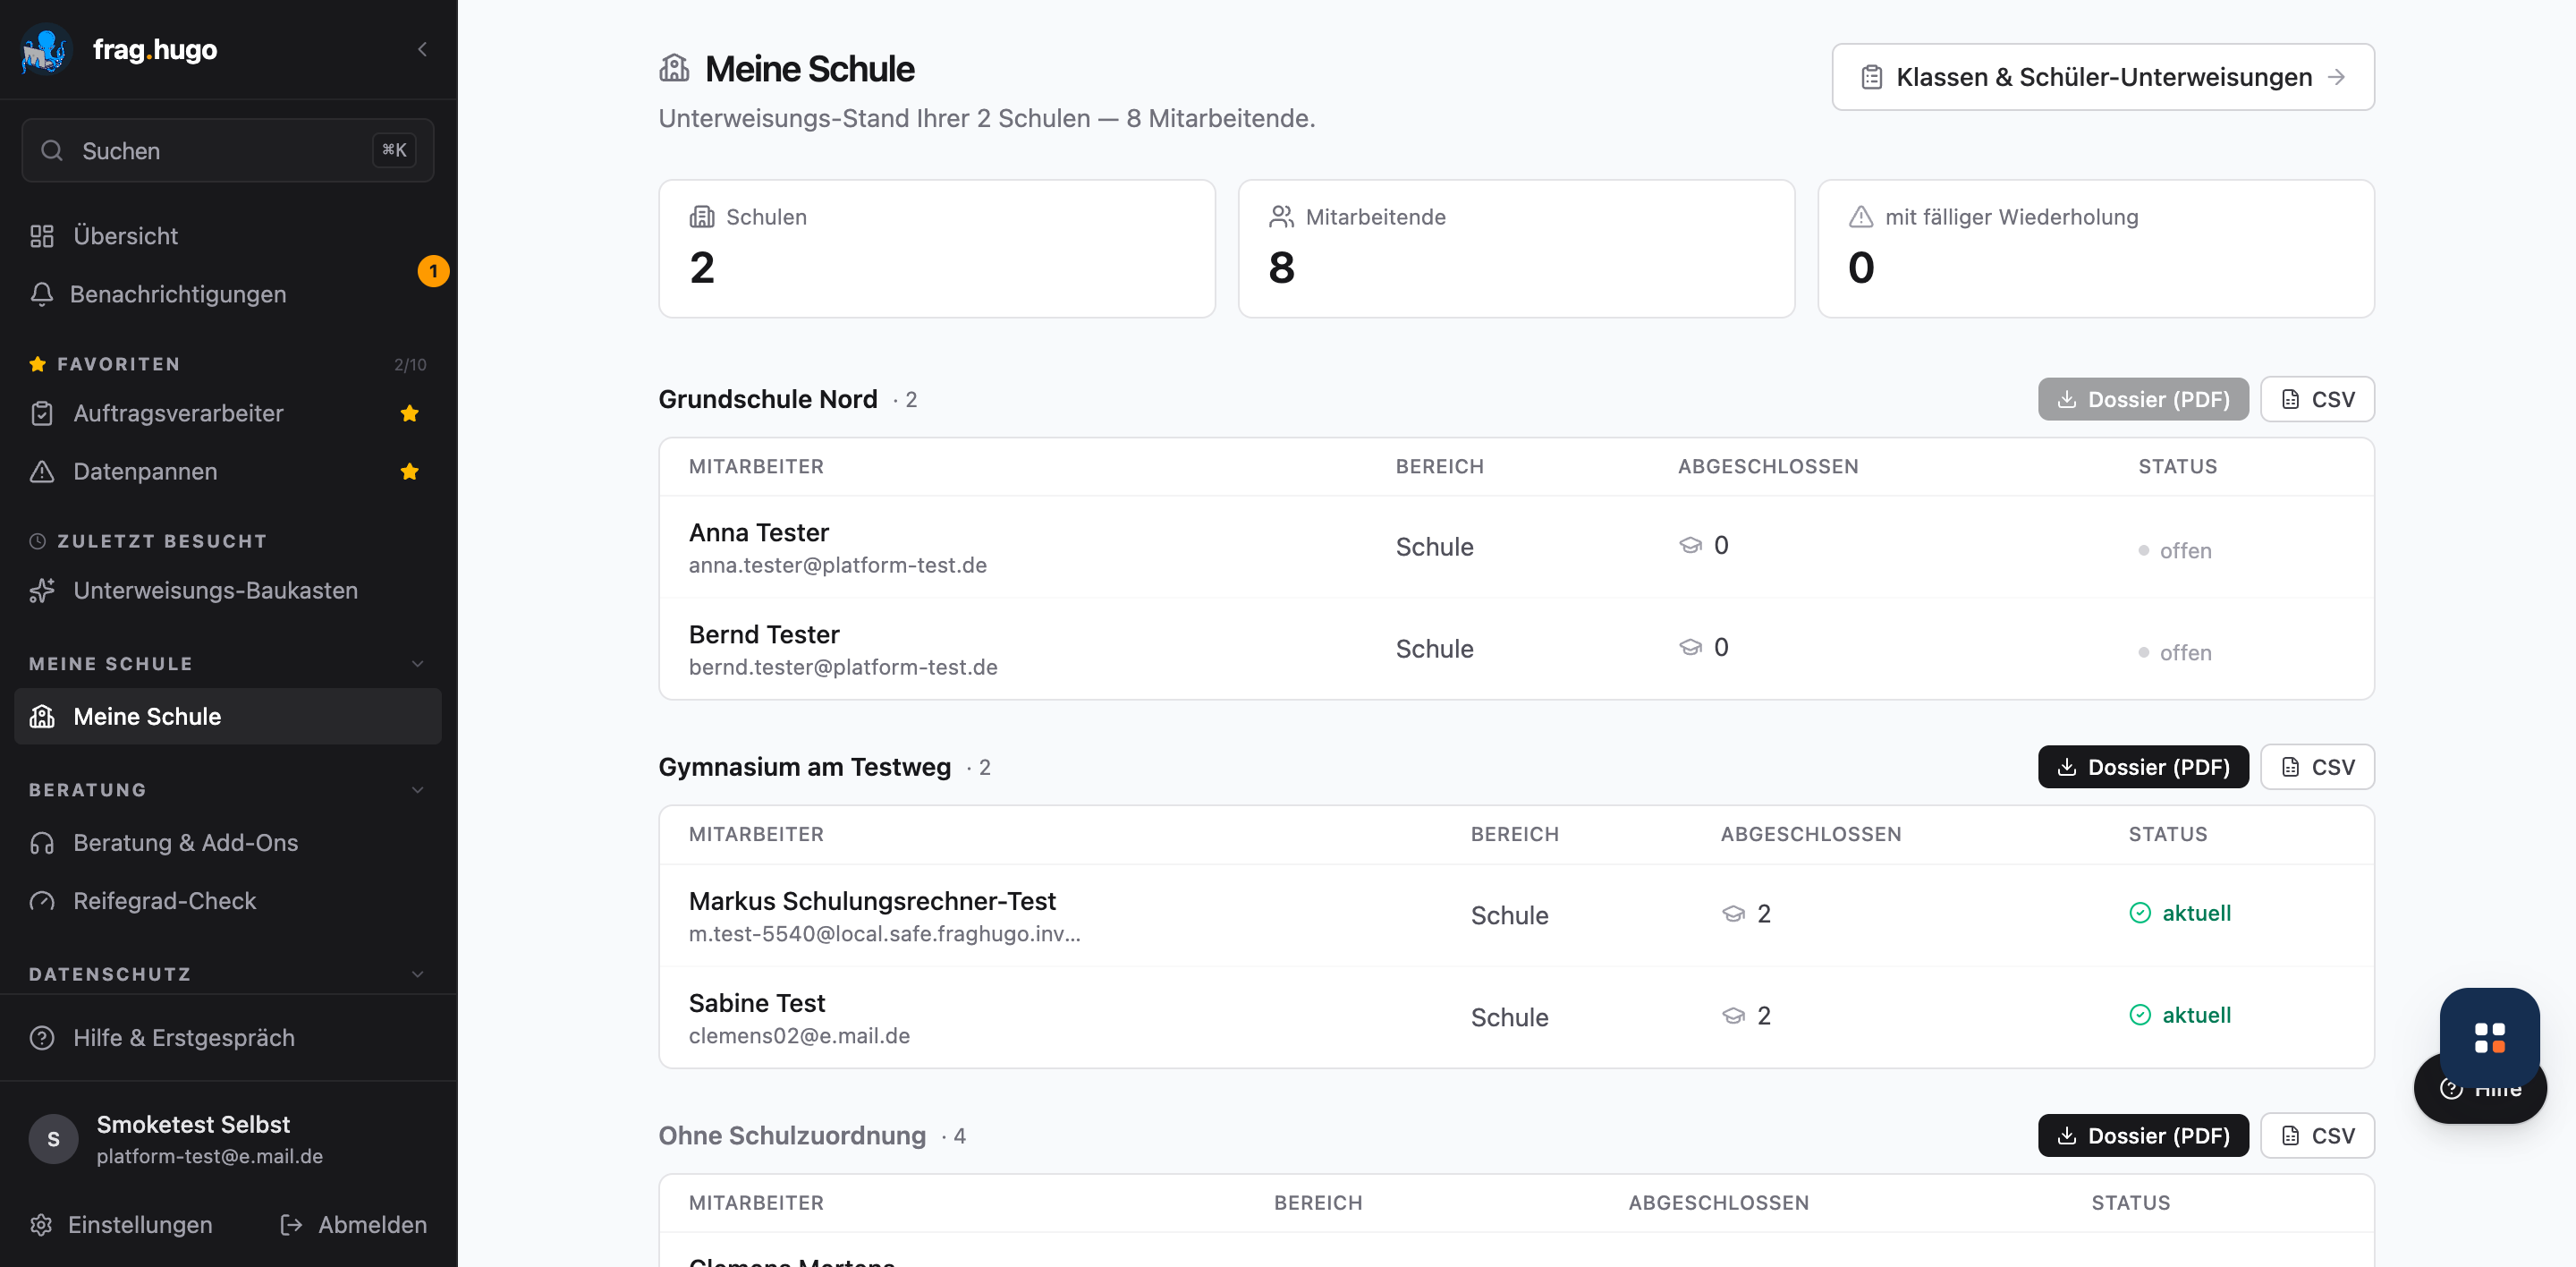Click the school icon beside Meine Schule heading
This screenshot has height=1267, width=2576.
pyautogui.click(x=674, y=68)
